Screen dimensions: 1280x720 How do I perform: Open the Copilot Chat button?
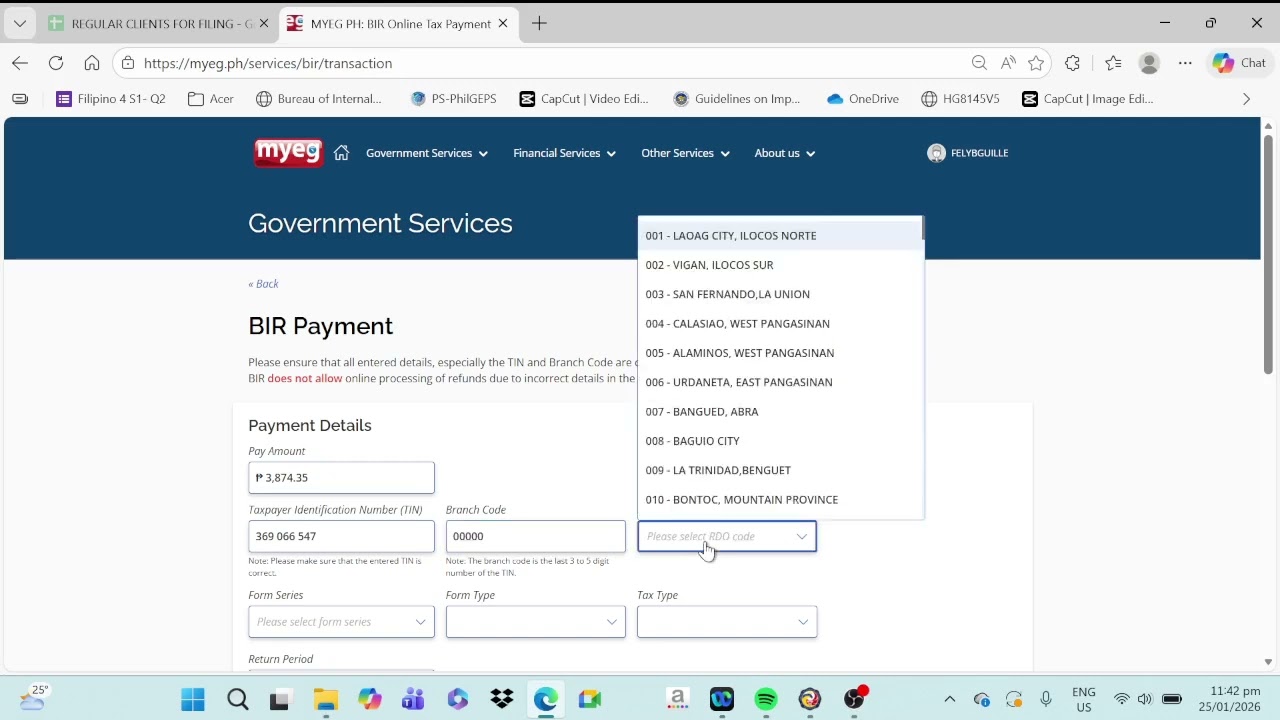[1240, 63]
